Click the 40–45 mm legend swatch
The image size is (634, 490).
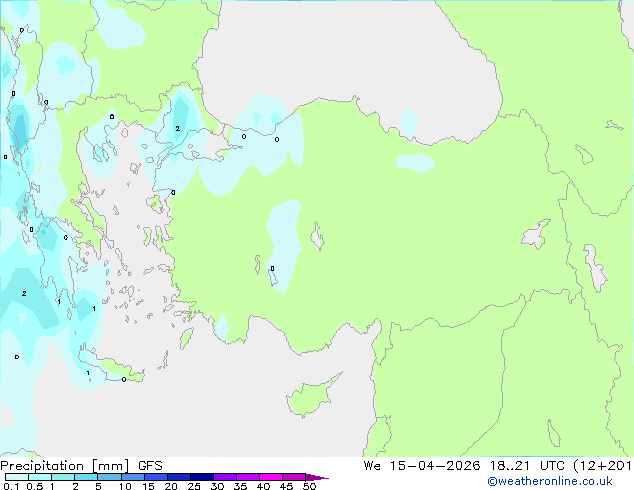[271, 477]
